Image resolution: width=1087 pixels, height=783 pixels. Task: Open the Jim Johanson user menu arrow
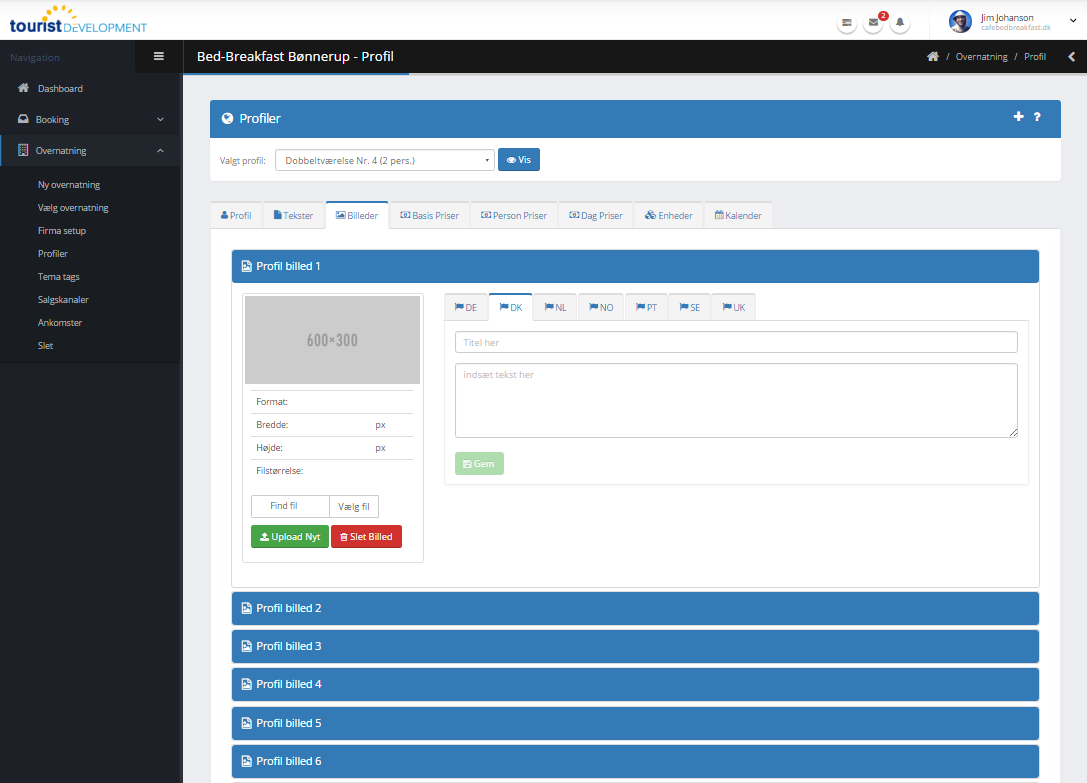coord(1073,21)
